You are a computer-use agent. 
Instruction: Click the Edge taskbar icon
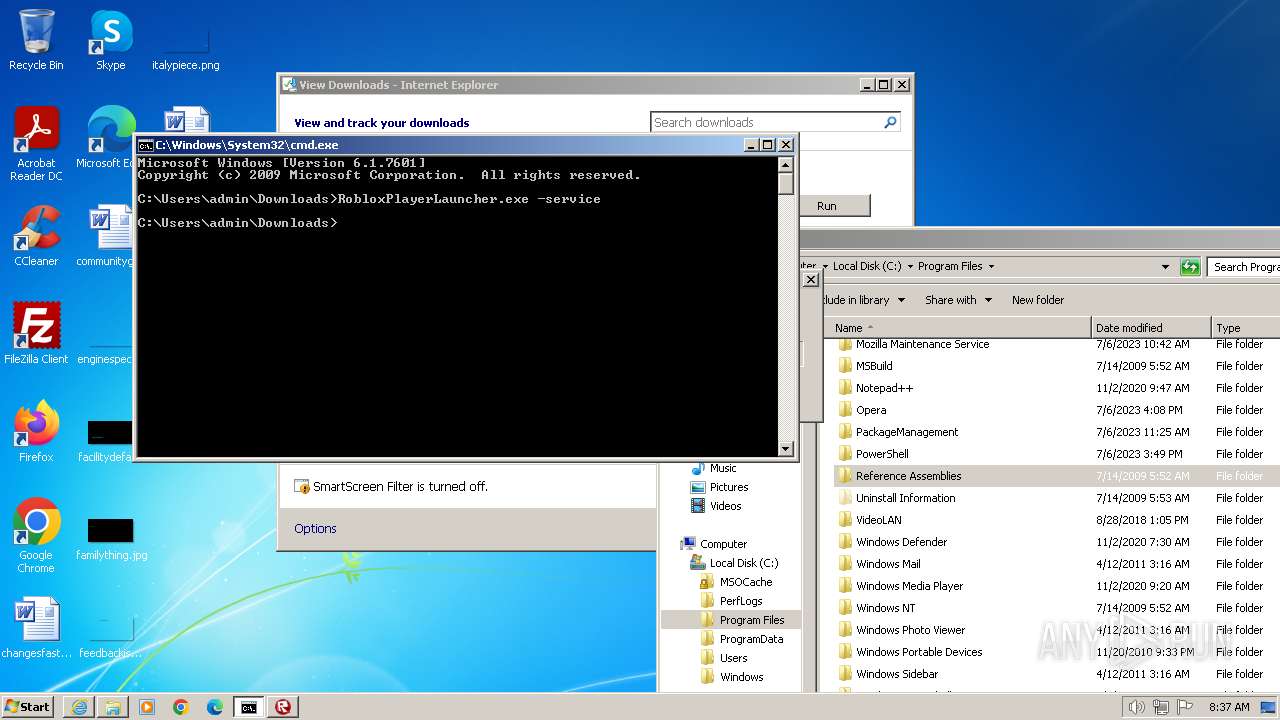click(x=215, y=707)
